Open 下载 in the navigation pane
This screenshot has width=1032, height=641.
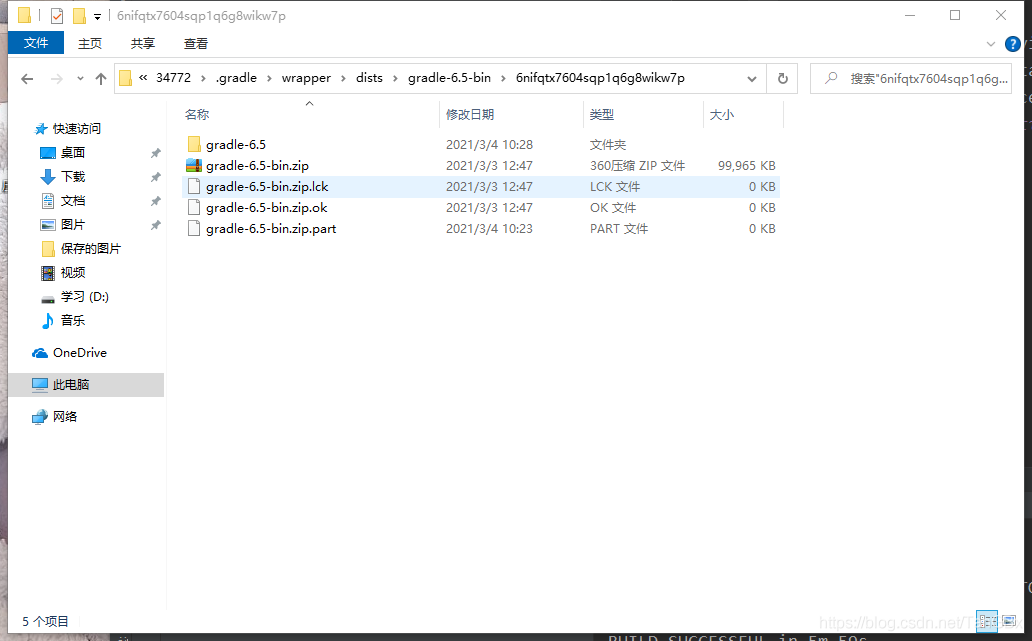[72, 176]
